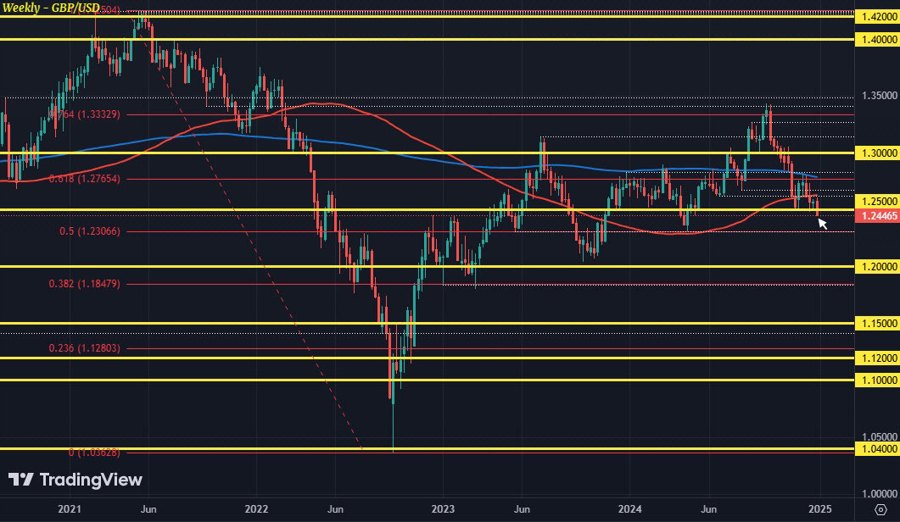Select the 1.20000 price label
The height and width of the screenshot is (522, 900).
[876, 267]
